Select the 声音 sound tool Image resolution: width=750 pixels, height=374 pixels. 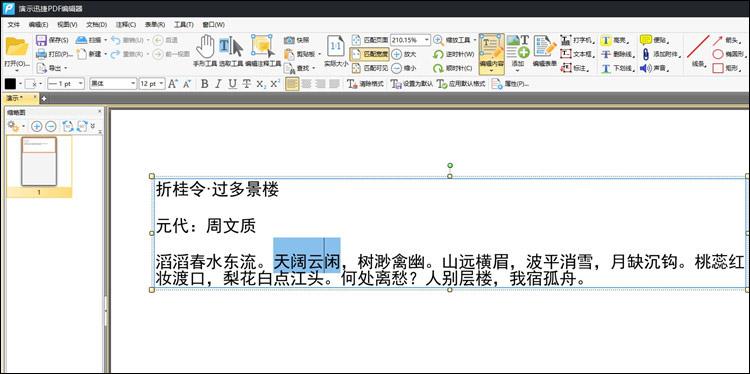654,68
